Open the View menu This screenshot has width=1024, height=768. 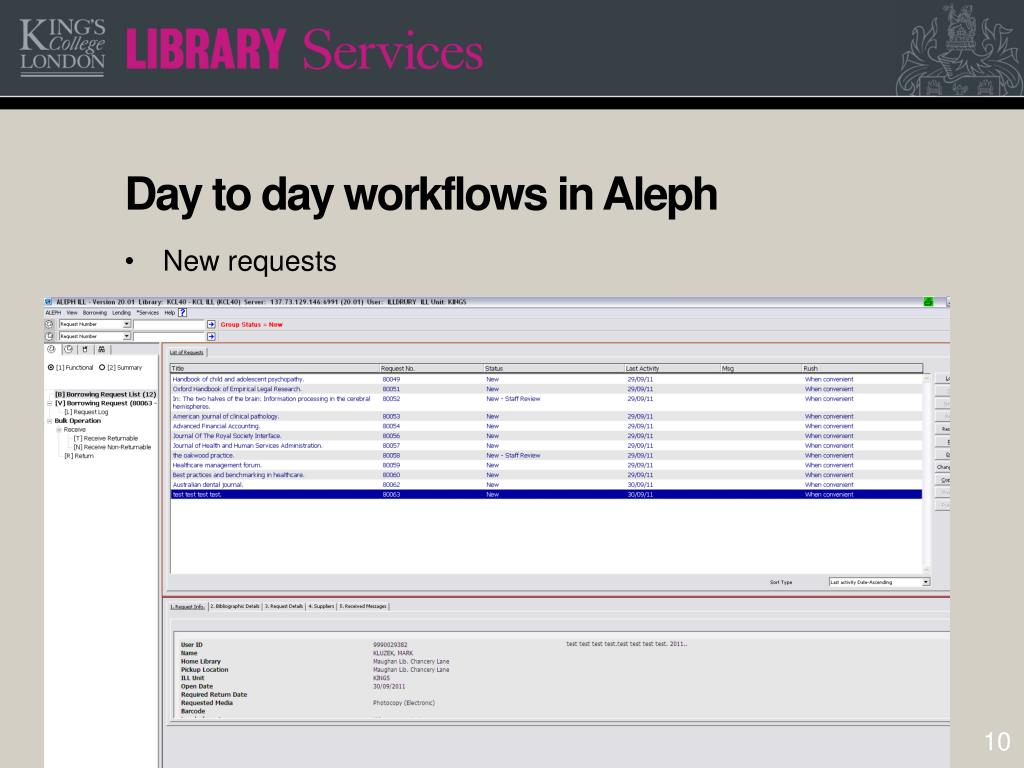coord(72,313)
